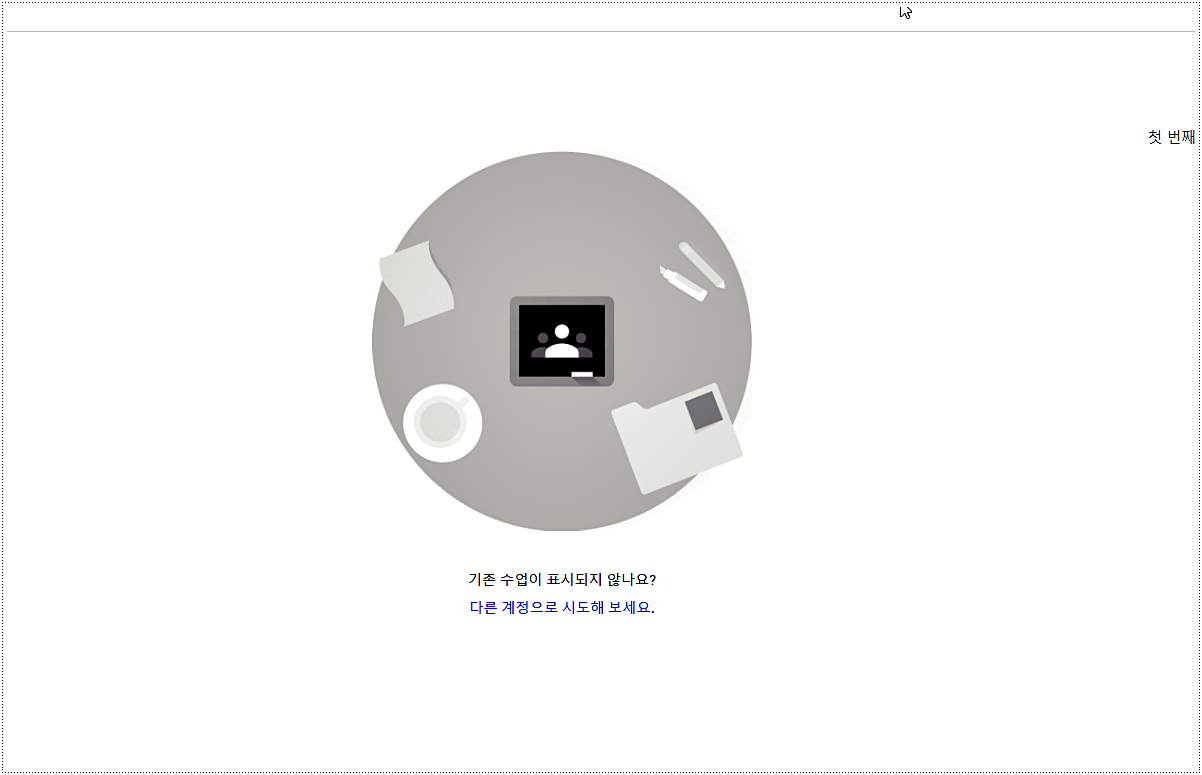Click the Google Classroom chalkboard icon
The image size is (1202, 775).
(561, 341)
